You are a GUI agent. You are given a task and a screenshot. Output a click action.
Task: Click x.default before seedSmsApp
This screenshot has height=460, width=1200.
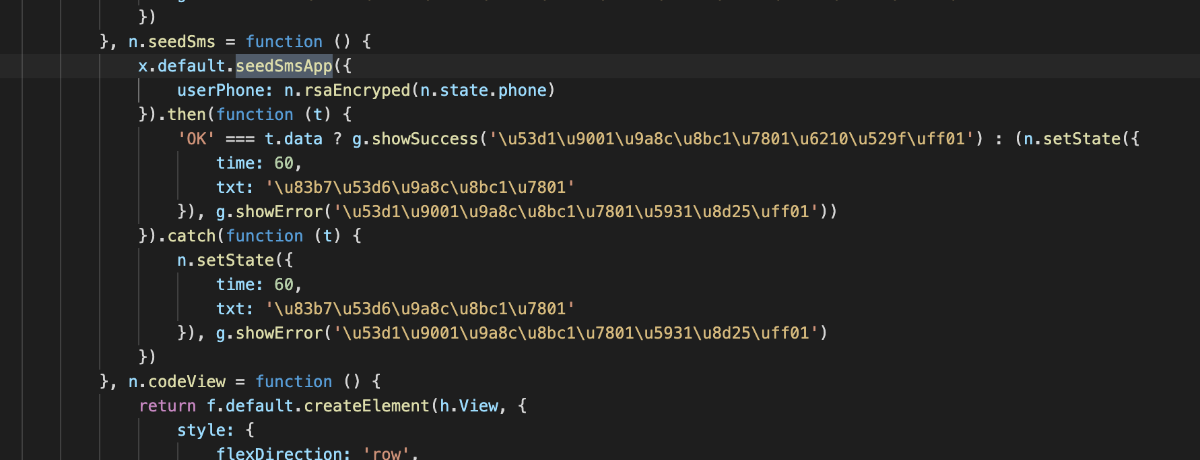pos(183,66)
